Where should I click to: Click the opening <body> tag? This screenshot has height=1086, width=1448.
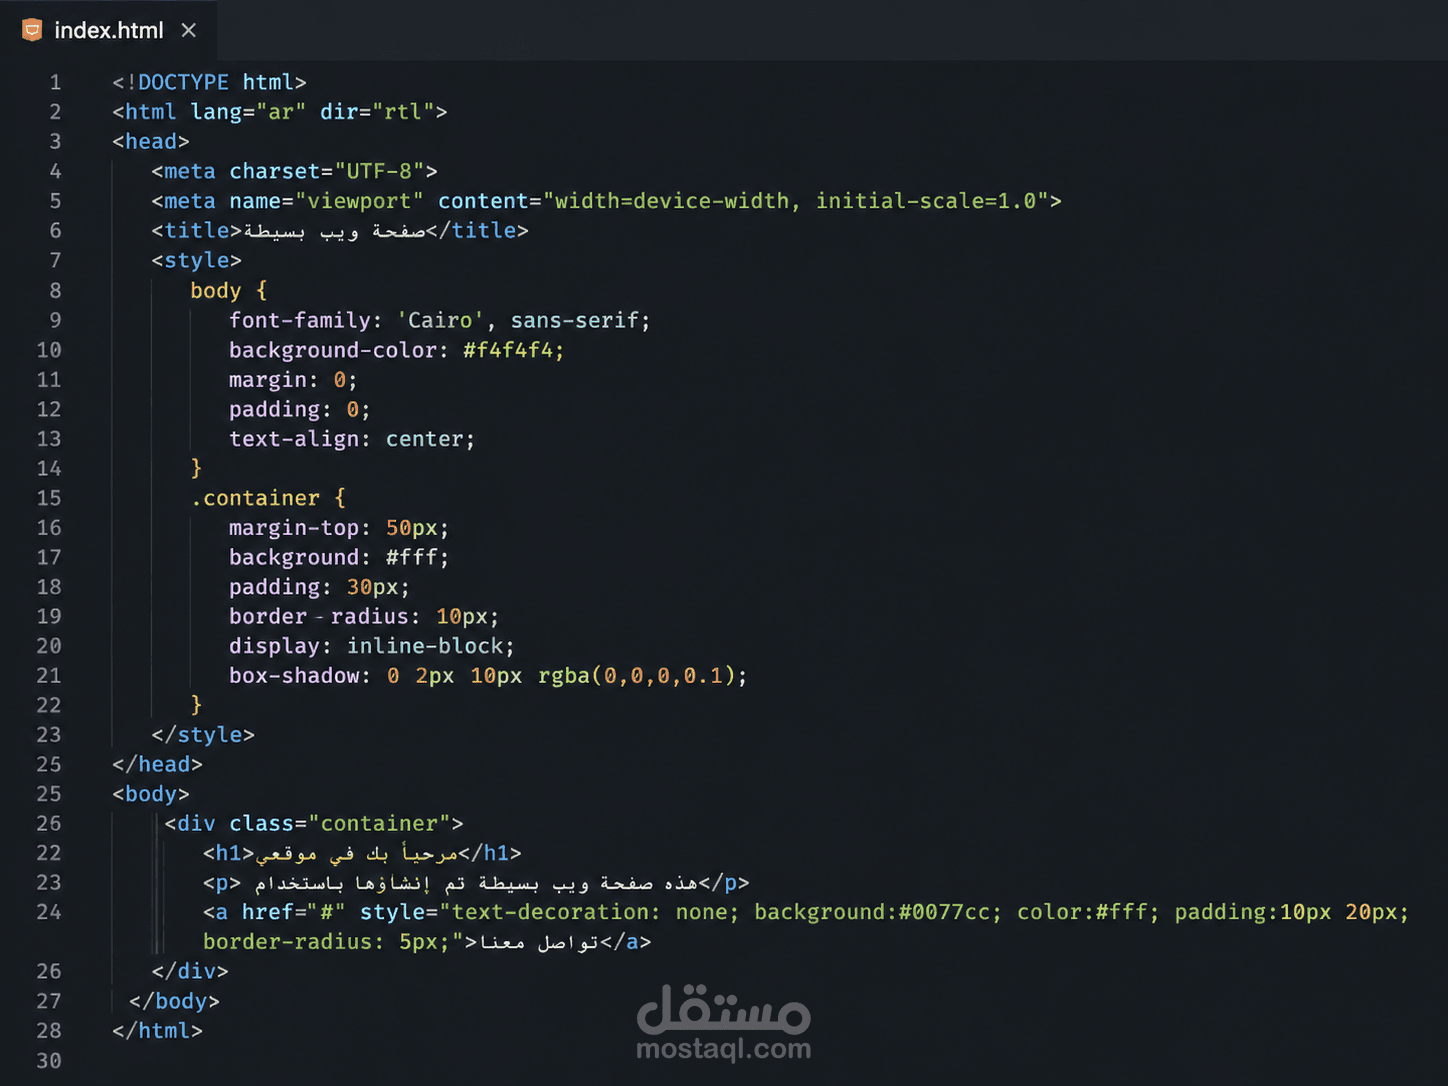(151, 794)
